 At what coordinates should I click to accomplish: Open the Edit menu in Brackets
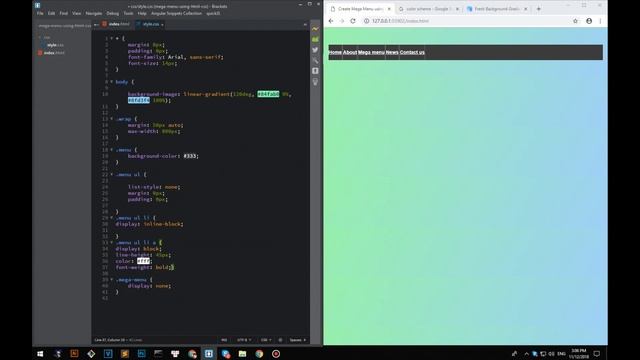51,13
